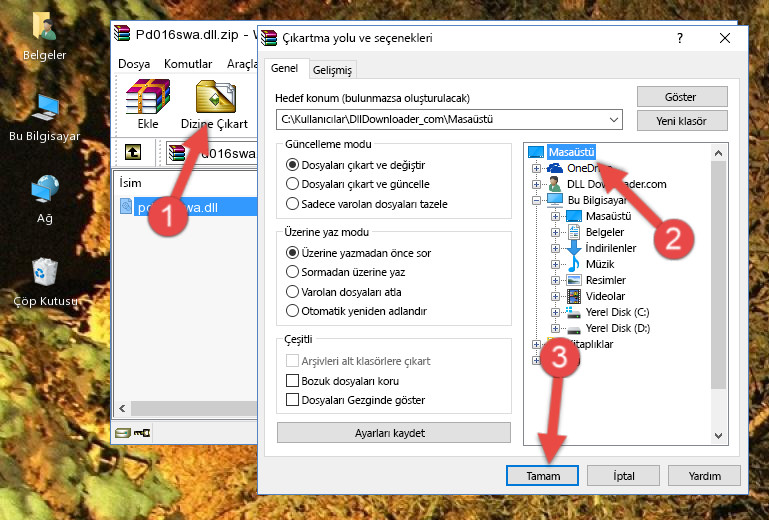This screenshot has width=769, height=520.
Task: Collapse Bu Bilgisayar tree node
Action: [x=536, y=200]
